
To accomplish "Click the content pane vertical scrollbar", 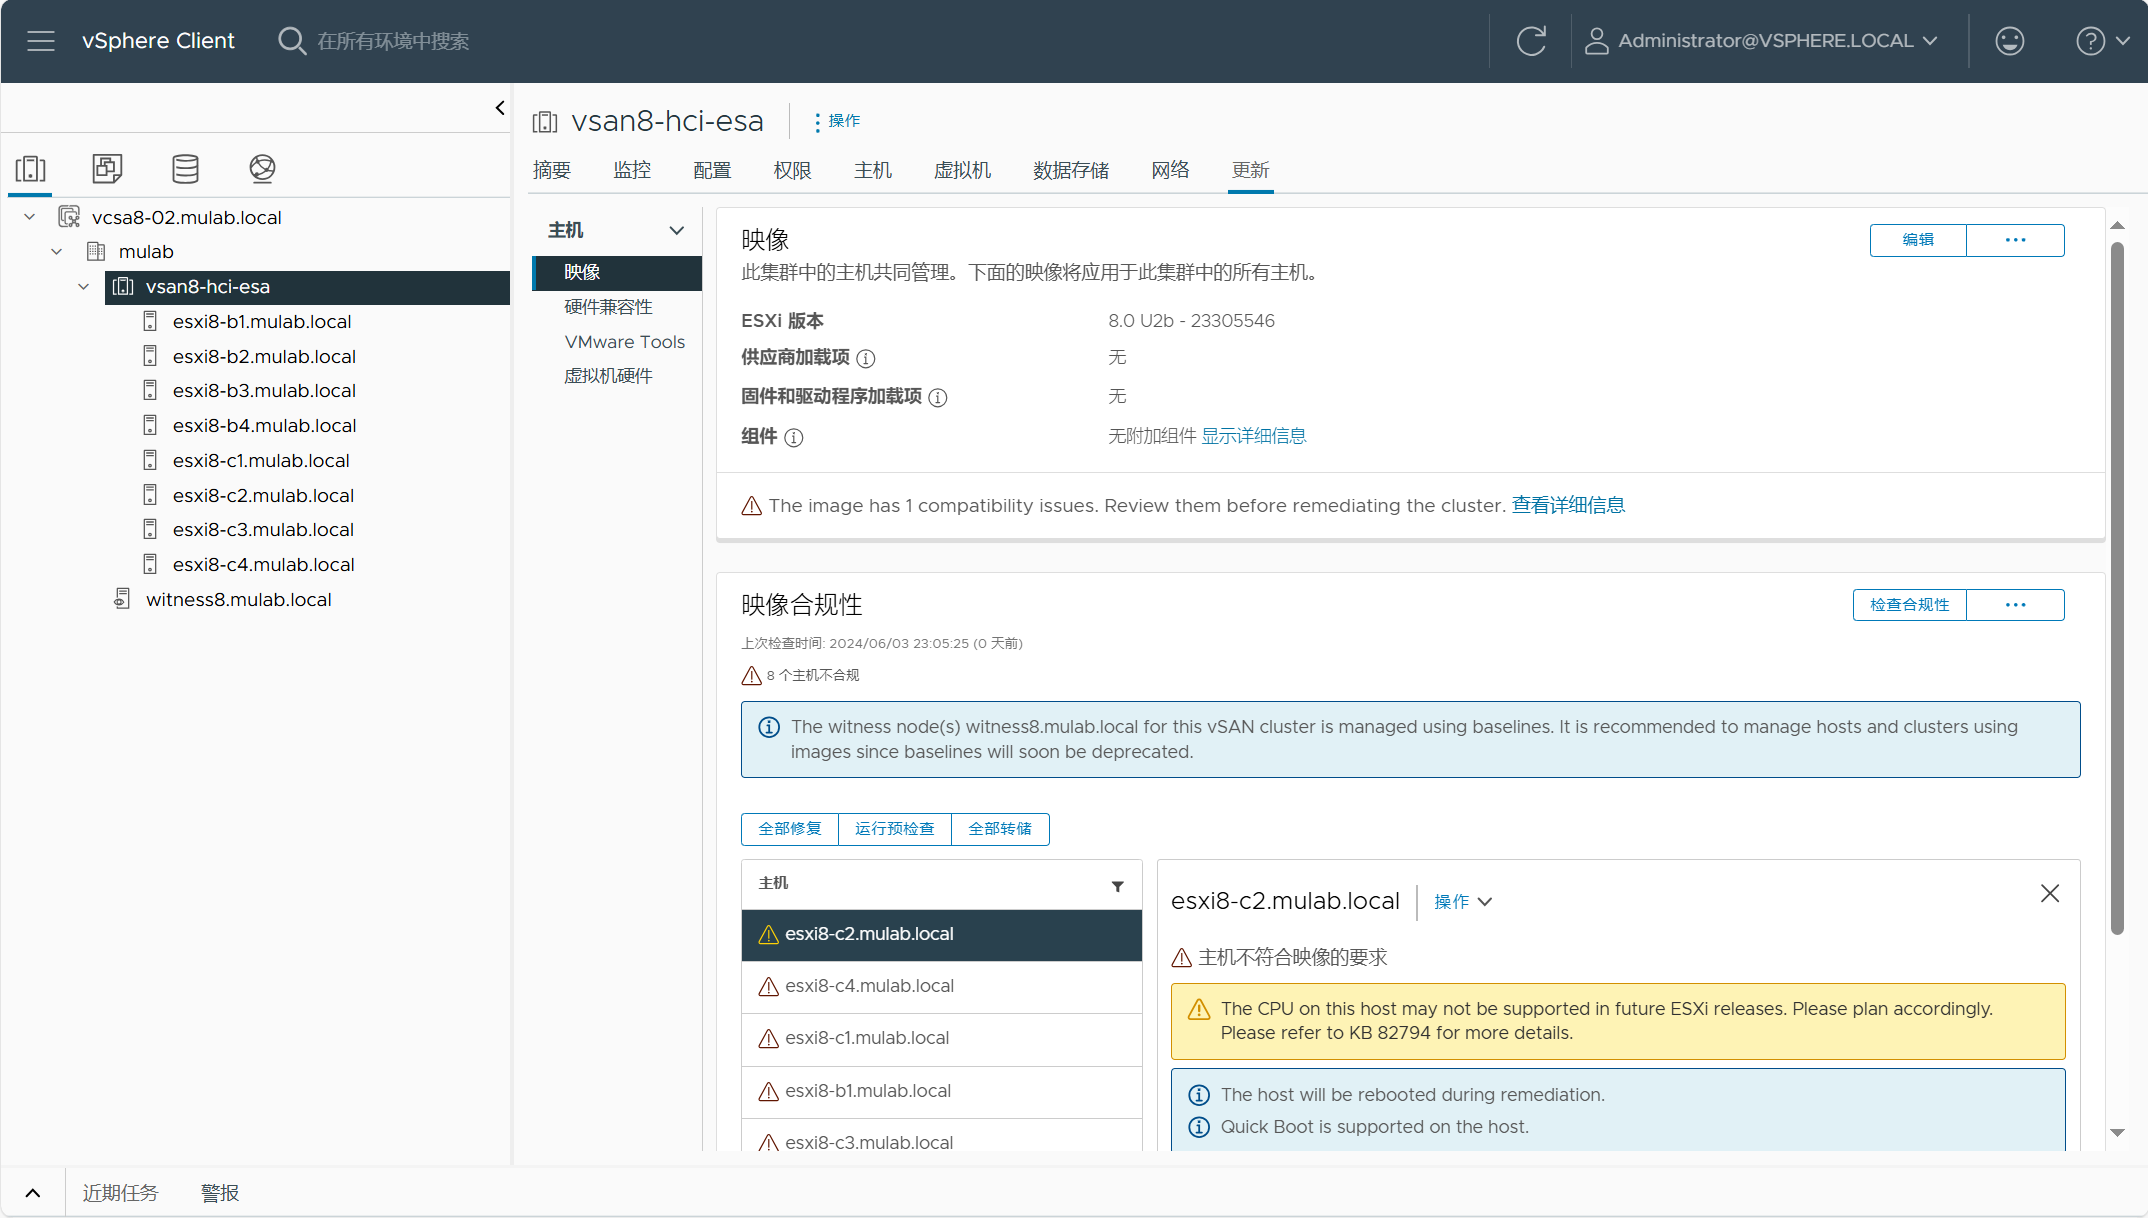I will (2117, 590).
